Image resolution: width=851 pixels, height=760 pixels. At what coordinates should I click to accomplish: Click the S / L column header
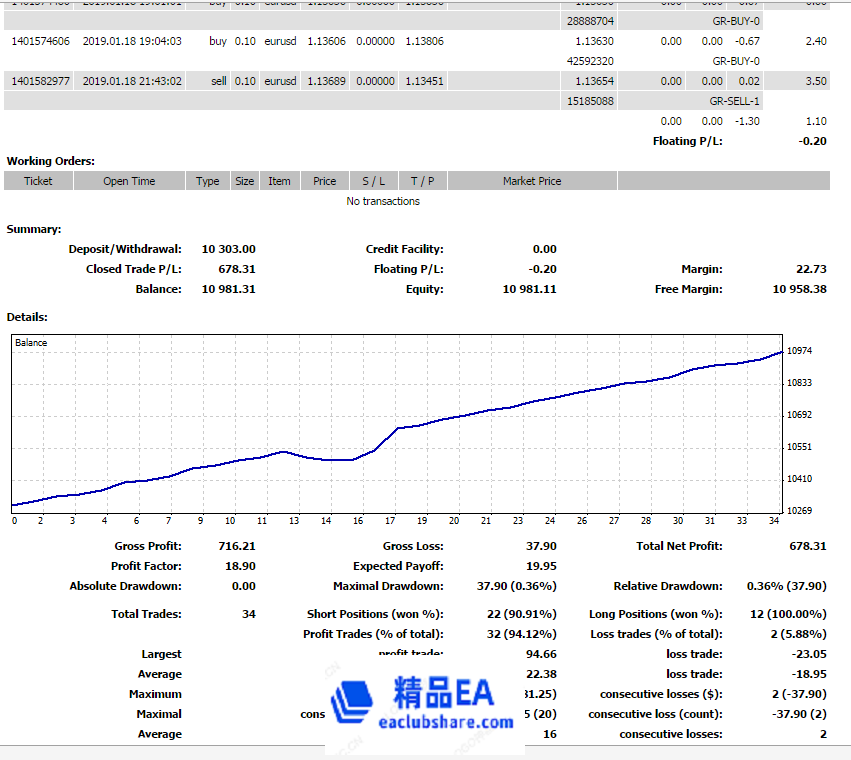click(x=373, y=181)
